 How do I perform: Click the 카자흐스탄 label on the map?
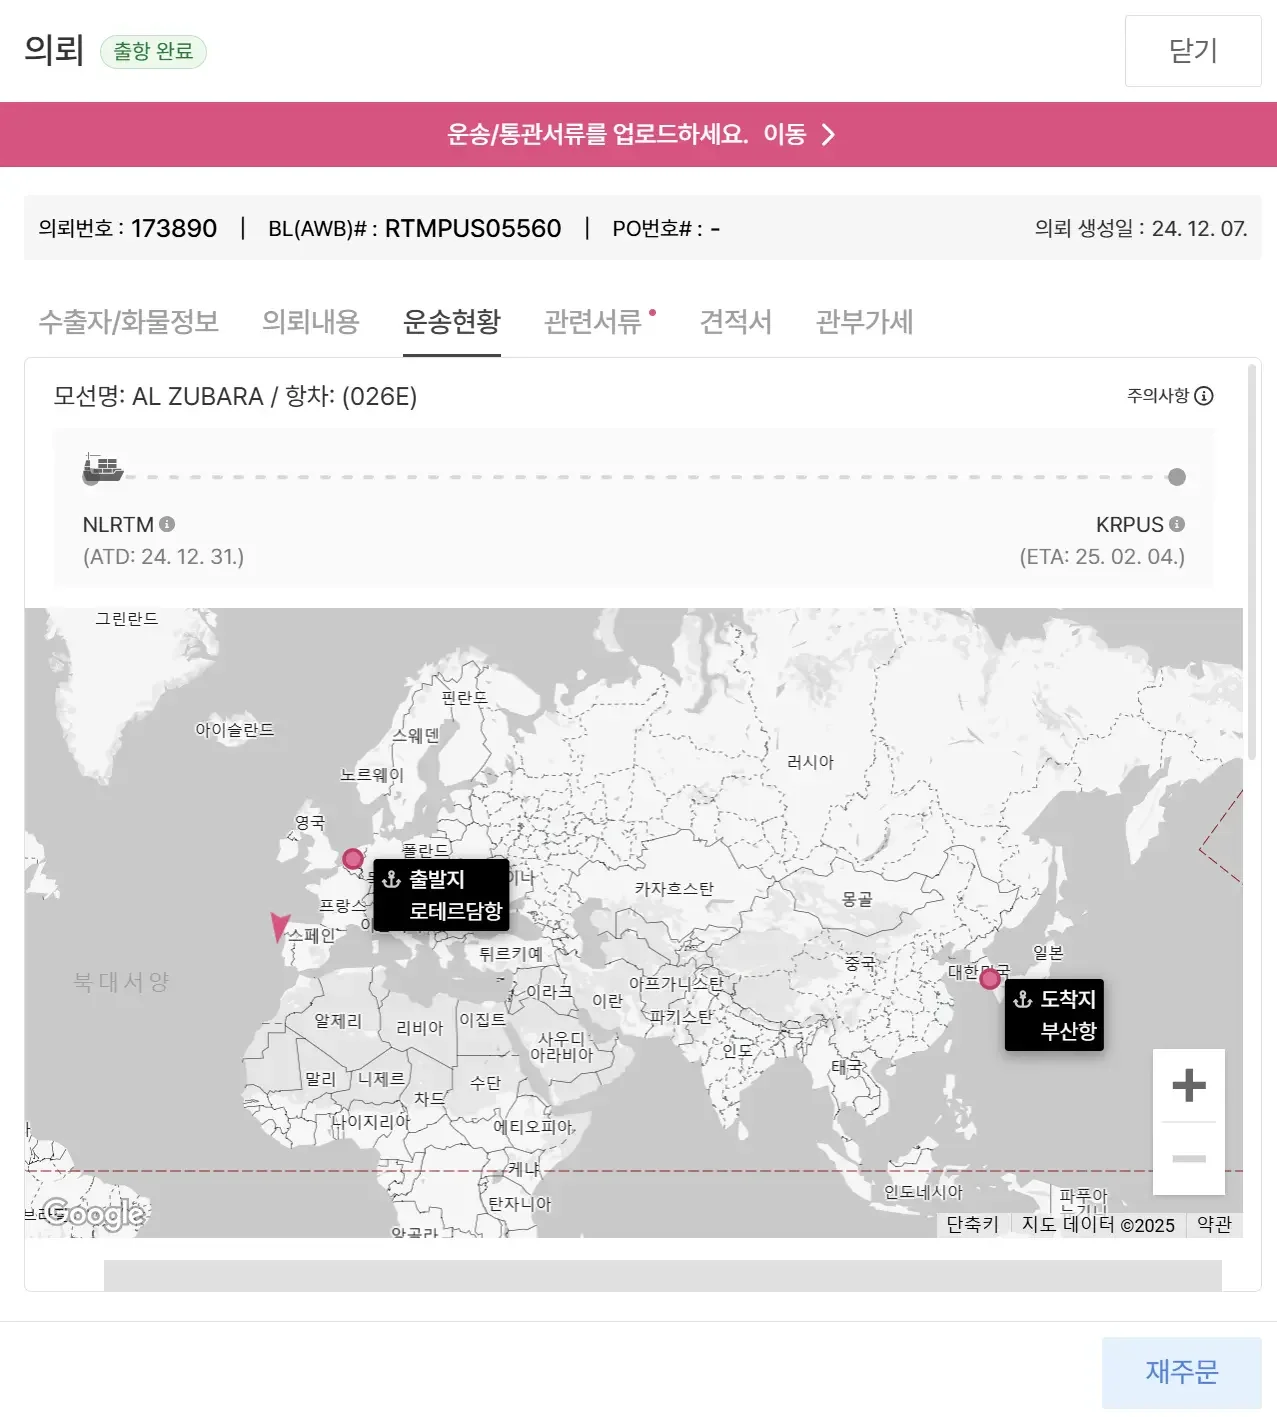click(675, 889)
